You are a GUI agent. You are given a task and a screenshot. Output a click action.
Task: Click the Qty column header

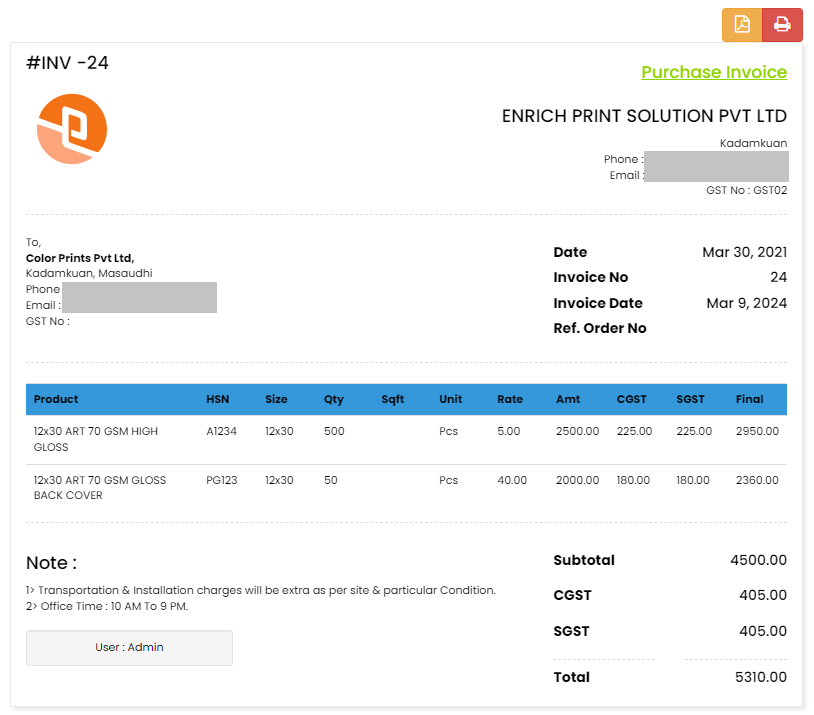tap(333, 399)
